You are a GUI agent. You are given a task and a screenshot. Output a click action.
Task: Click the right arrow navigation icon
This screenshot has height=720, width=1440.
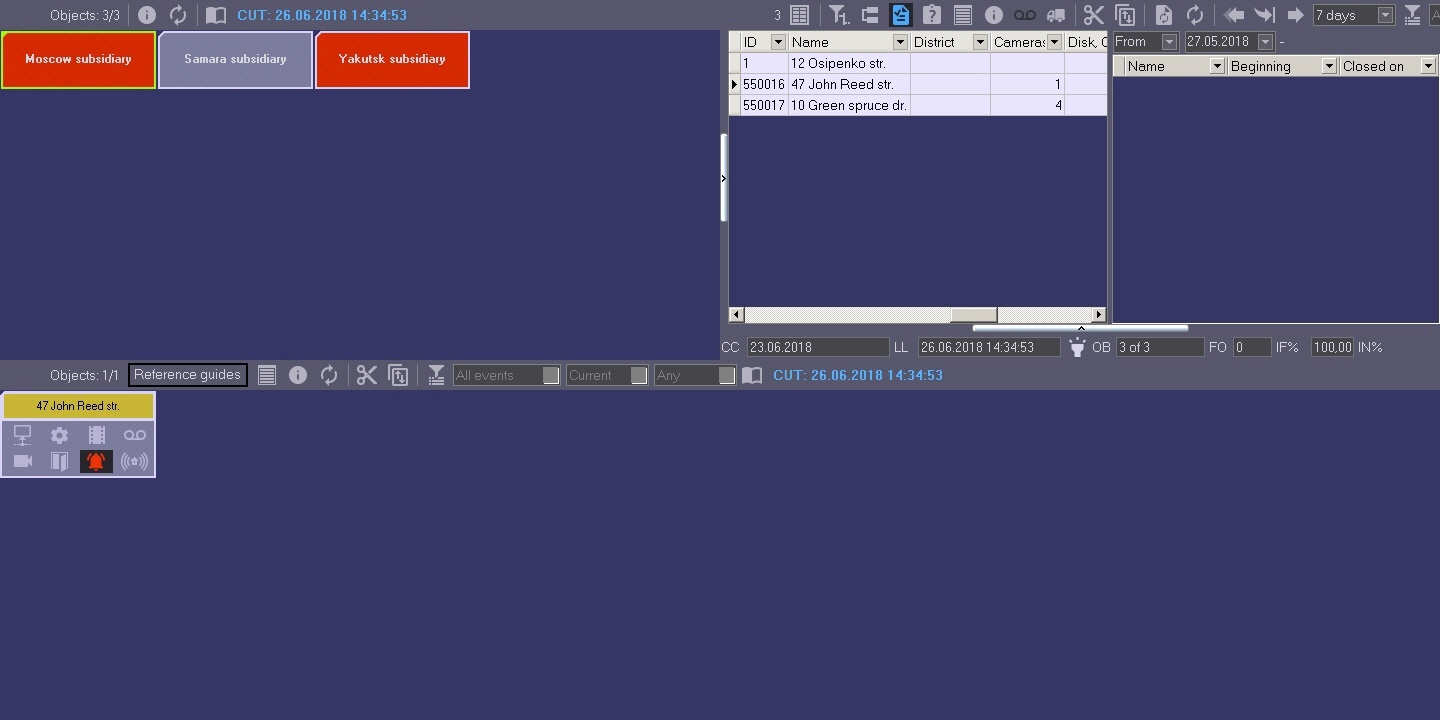click(x=1296, y=15)
